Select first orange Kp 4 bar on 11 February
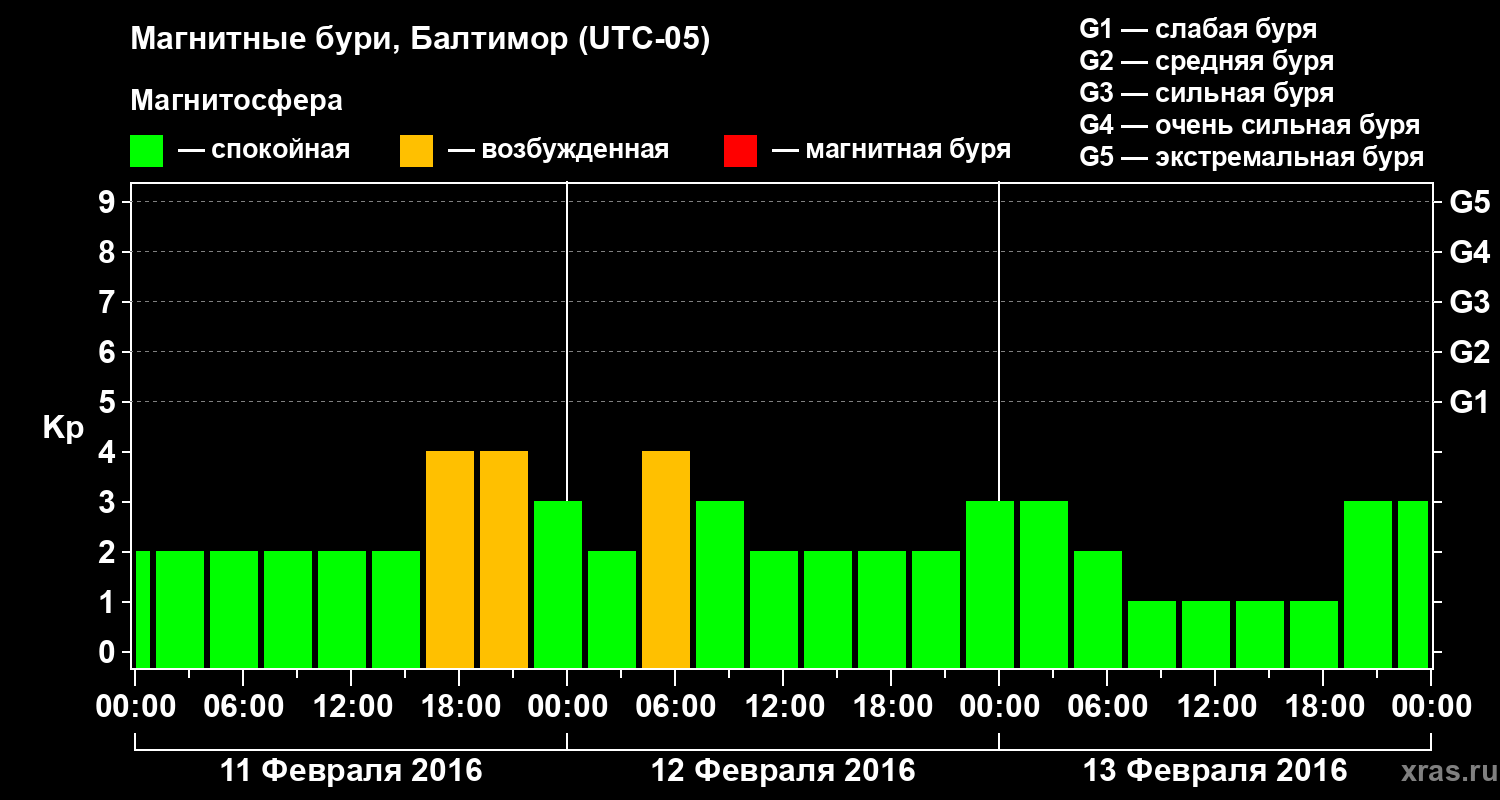The width and height of the screenshot is (1500, 800). click(450, 559)
